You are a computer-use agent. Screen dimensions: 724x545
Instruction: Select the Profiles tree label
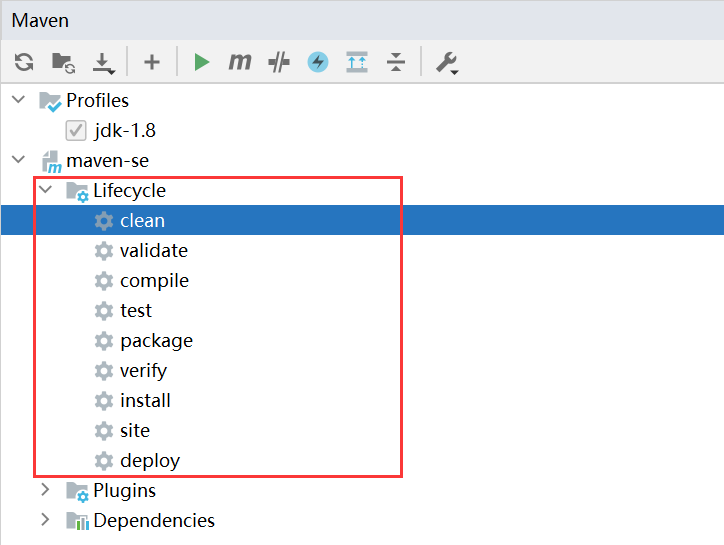click(x=97, y=100)
